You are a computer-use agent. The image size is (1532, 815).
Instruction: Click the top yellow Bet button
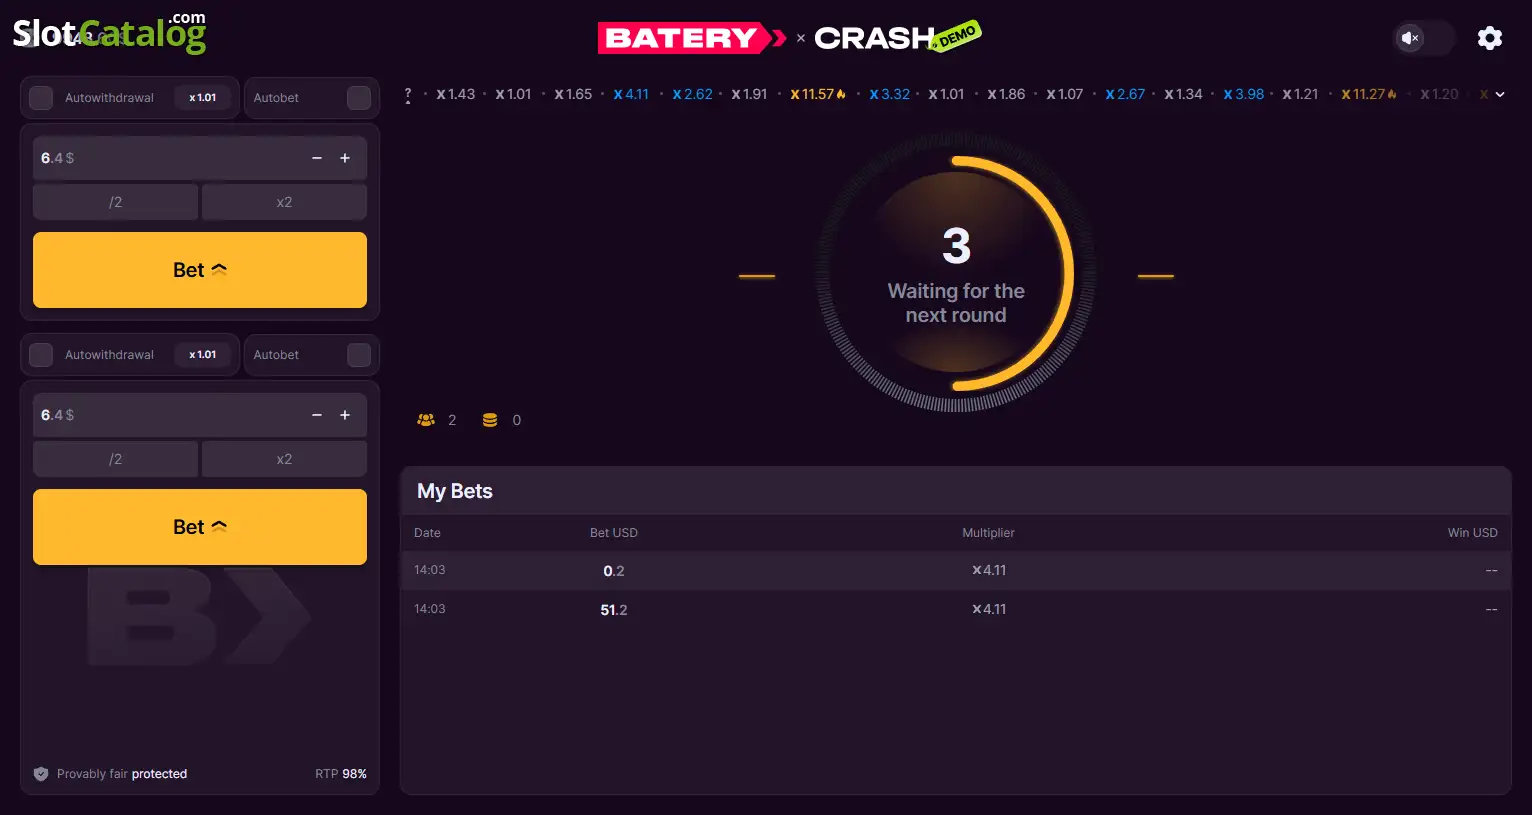[x=200, y=270]
